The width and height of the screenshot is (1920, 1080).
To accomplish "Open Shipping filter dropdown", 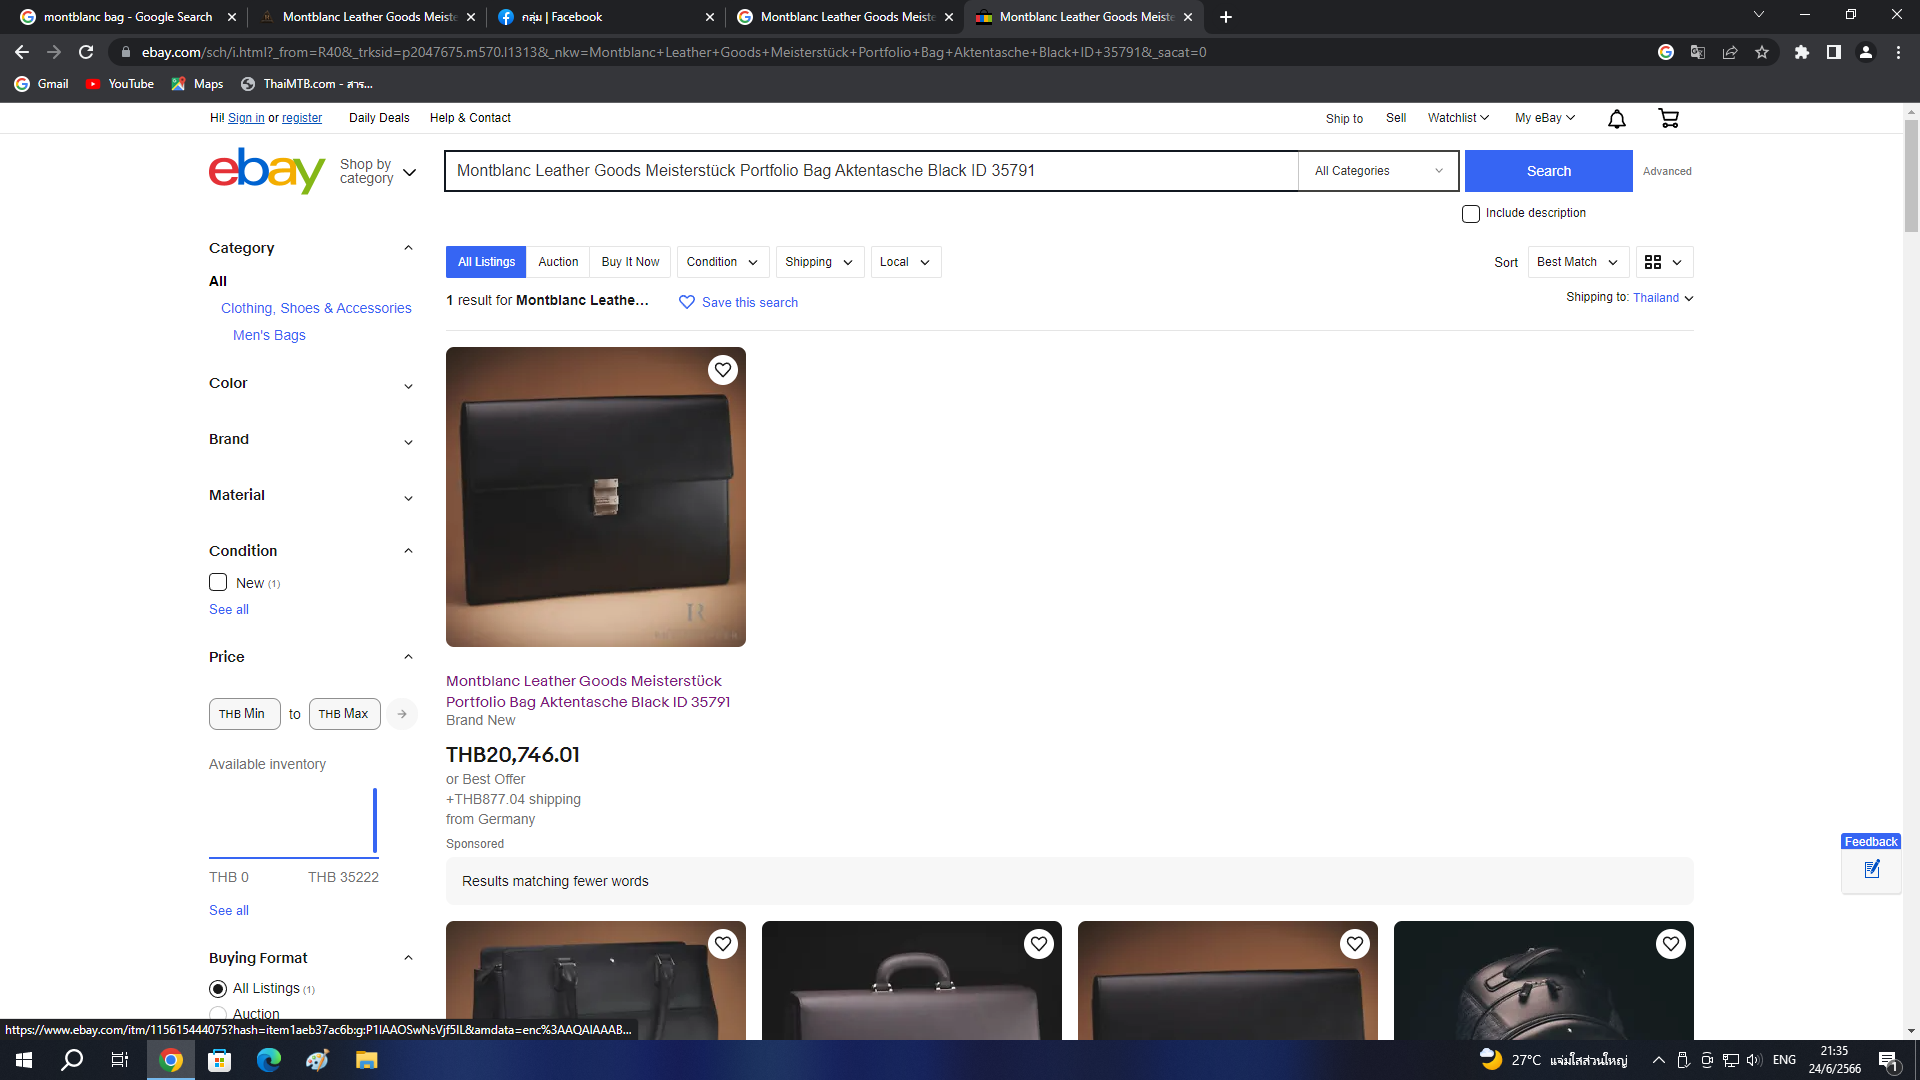I will click(x=819, y=262).
